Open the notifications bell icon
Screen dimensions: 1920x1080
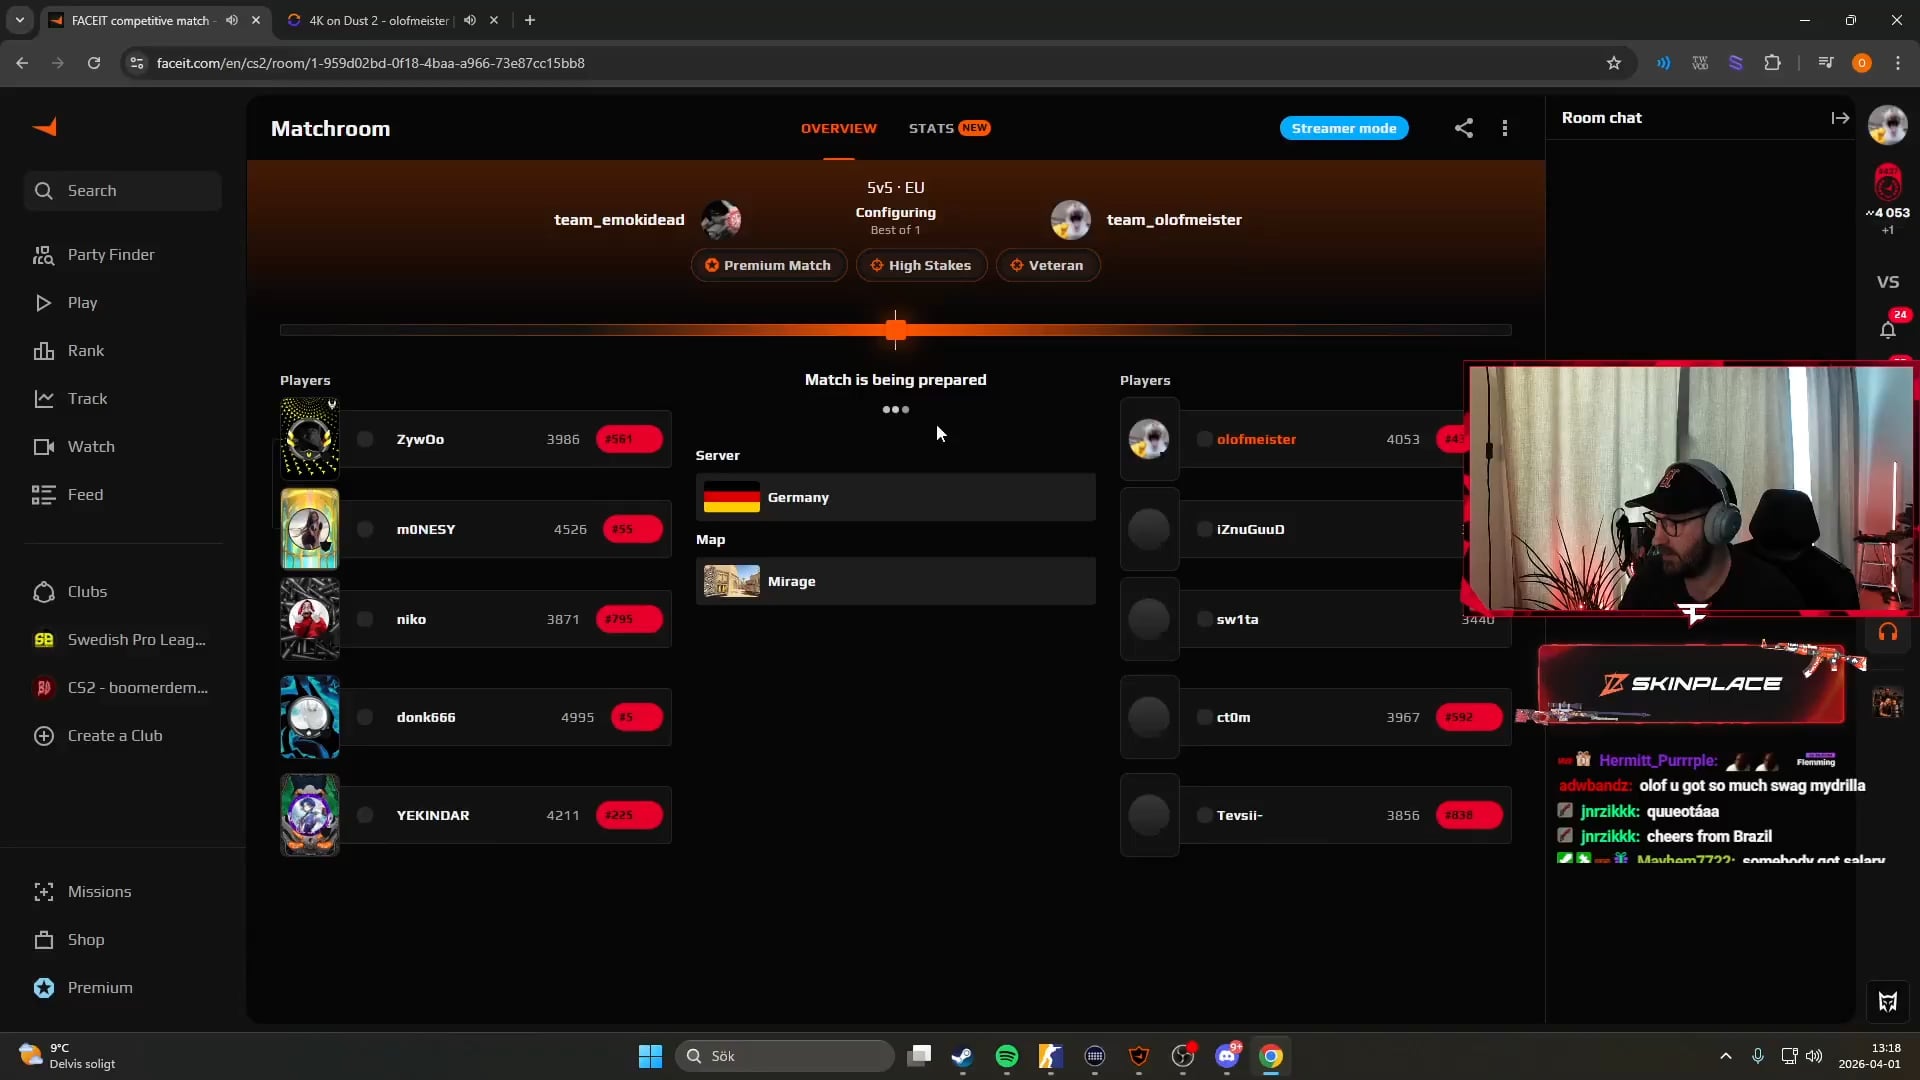click(1887, 330)
